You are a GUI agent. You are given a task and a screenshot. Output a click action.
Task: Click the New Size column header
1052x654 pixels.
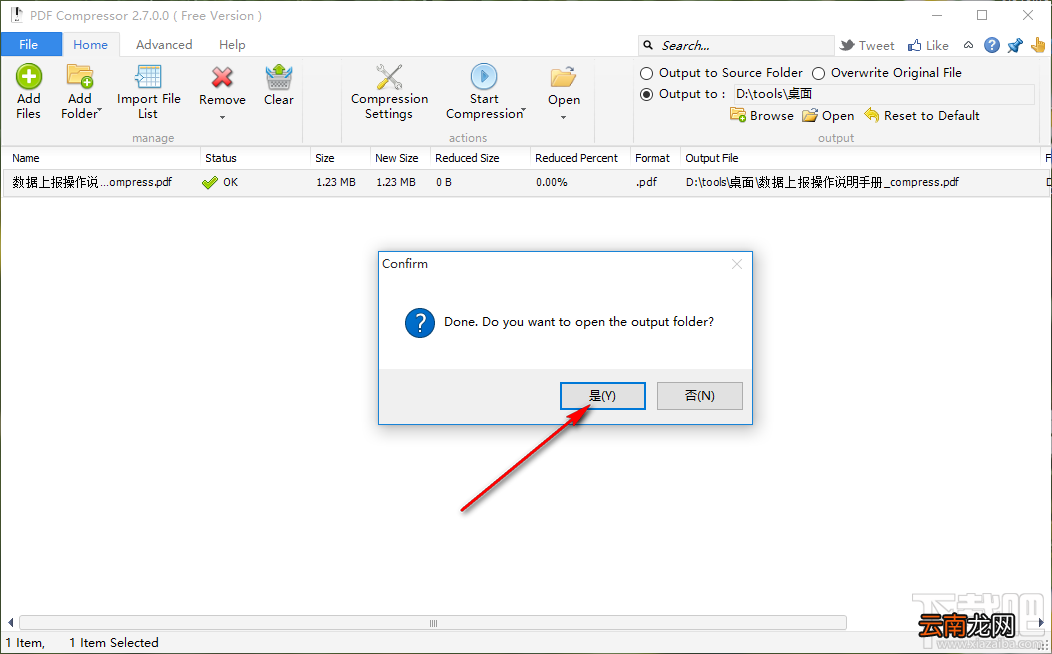(x=400, y=158)
